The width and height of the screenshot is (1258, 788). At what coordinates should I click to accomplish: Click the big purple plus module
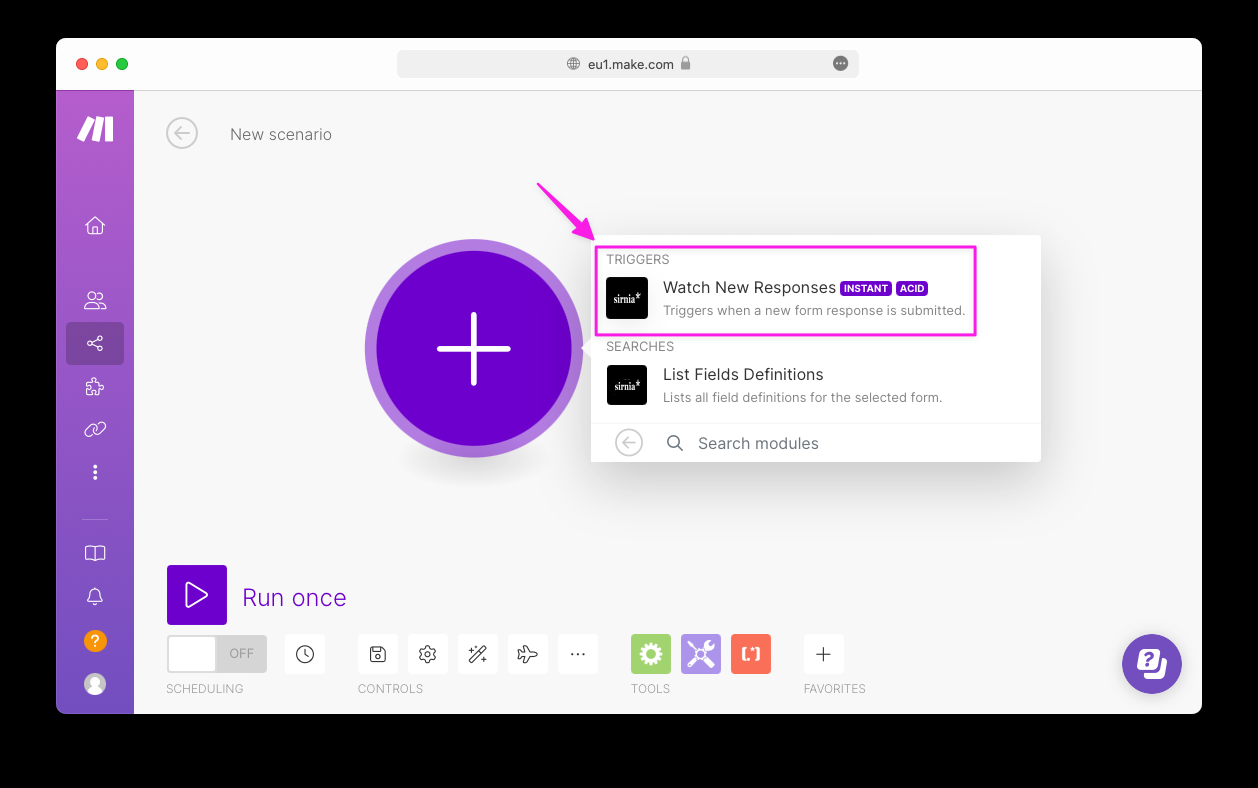point(474,348)
